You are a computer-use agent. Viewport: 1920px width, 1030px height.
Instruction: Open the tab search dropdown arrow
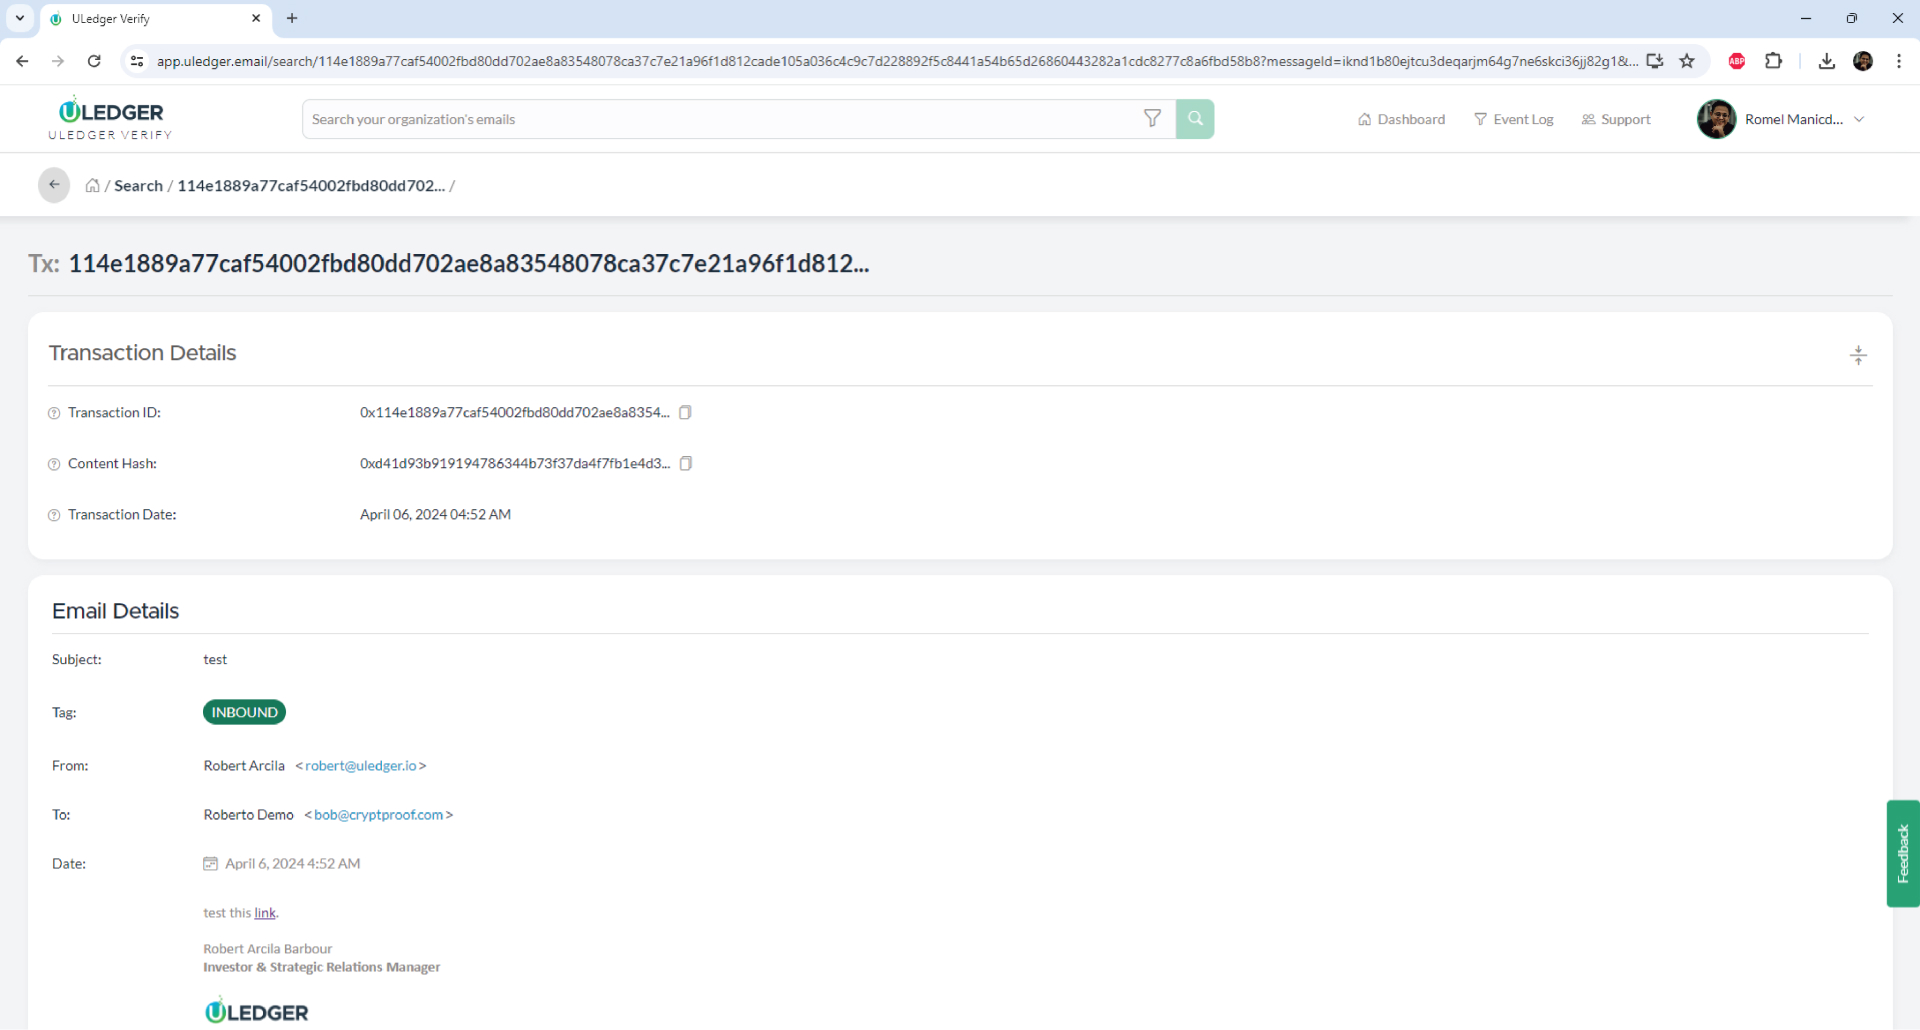point(19,18)
